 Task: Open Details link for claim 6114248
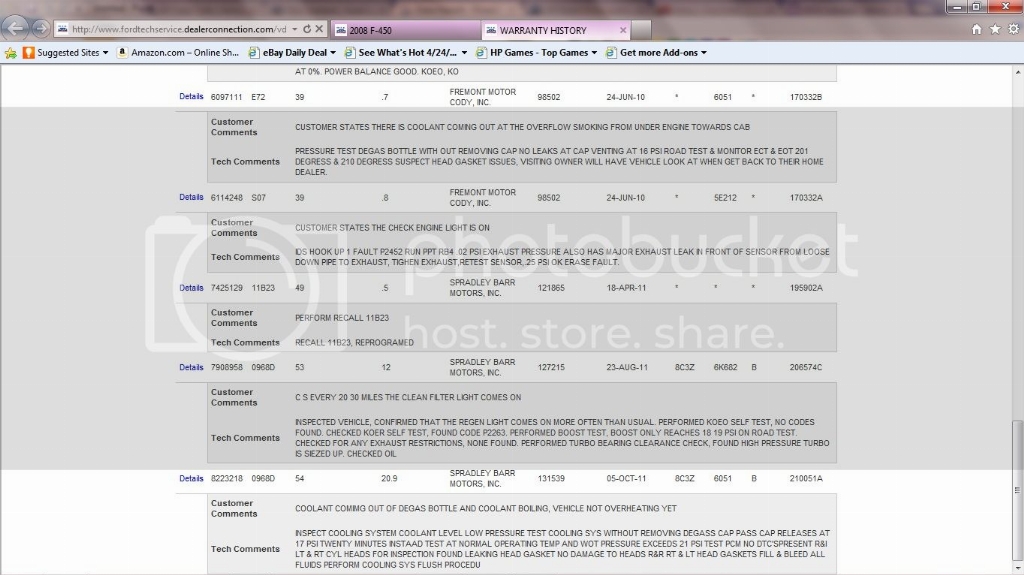click(191, 197)
